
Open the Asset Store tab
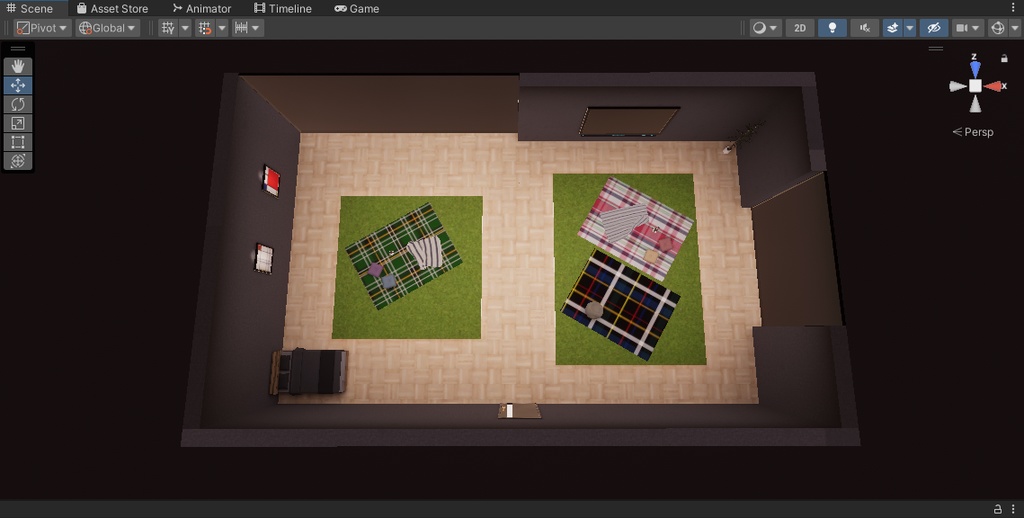click(112, 8)
